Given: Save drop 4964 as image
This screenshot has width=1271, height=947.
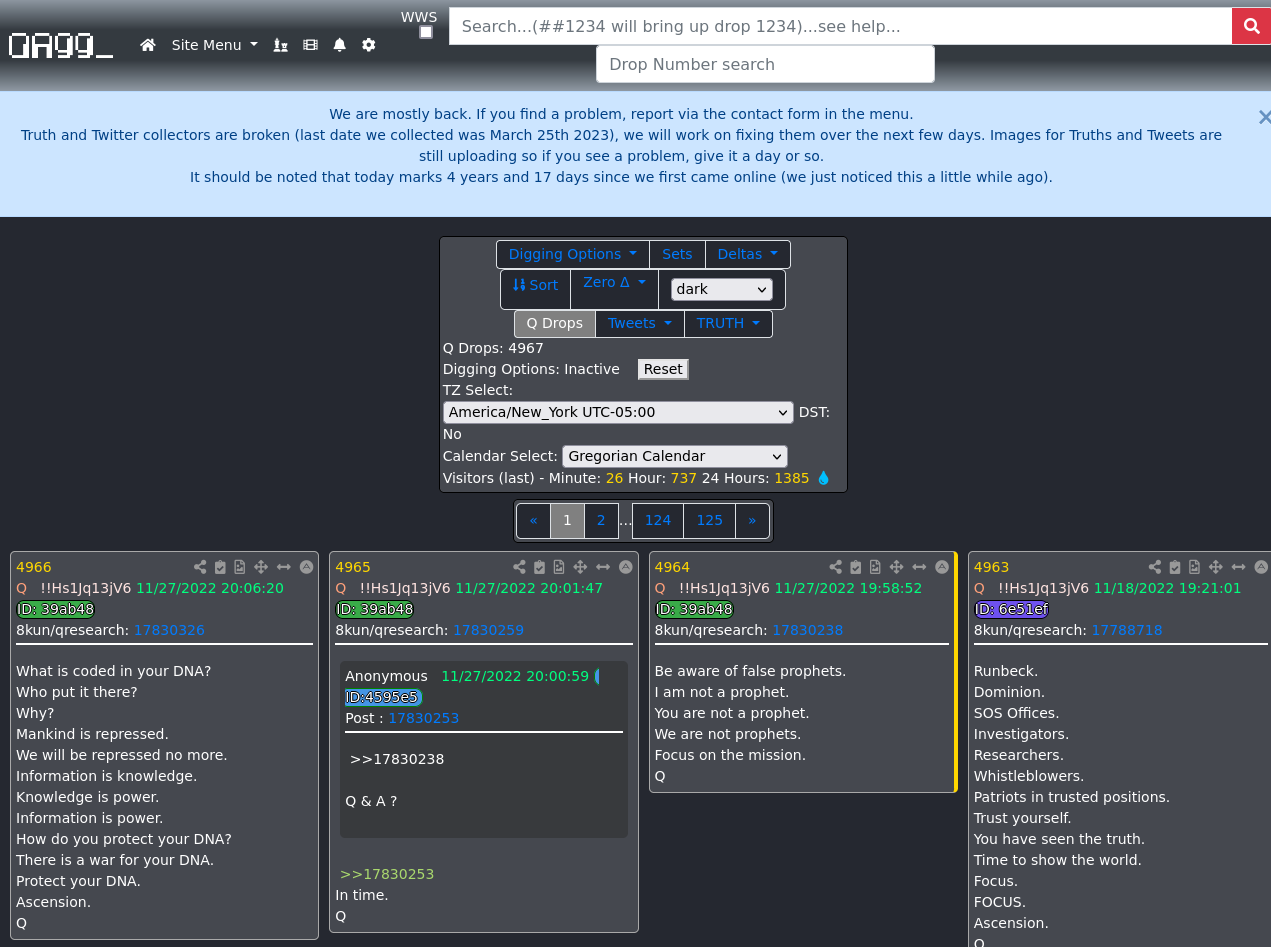Looking at the screenshot, I should (x=875, y=567).
